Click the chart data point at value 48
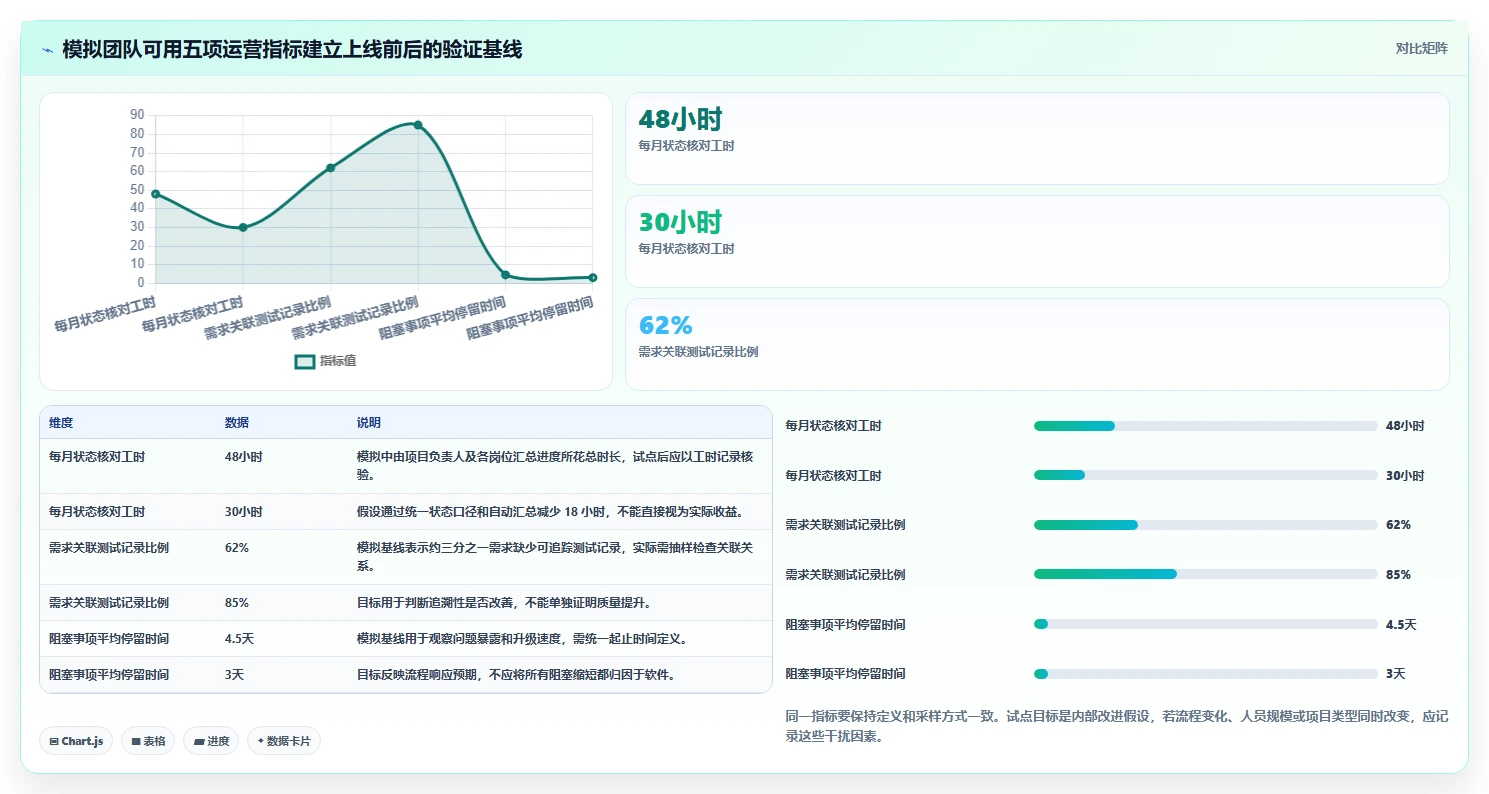1489x794 pixels. [155, 193]
